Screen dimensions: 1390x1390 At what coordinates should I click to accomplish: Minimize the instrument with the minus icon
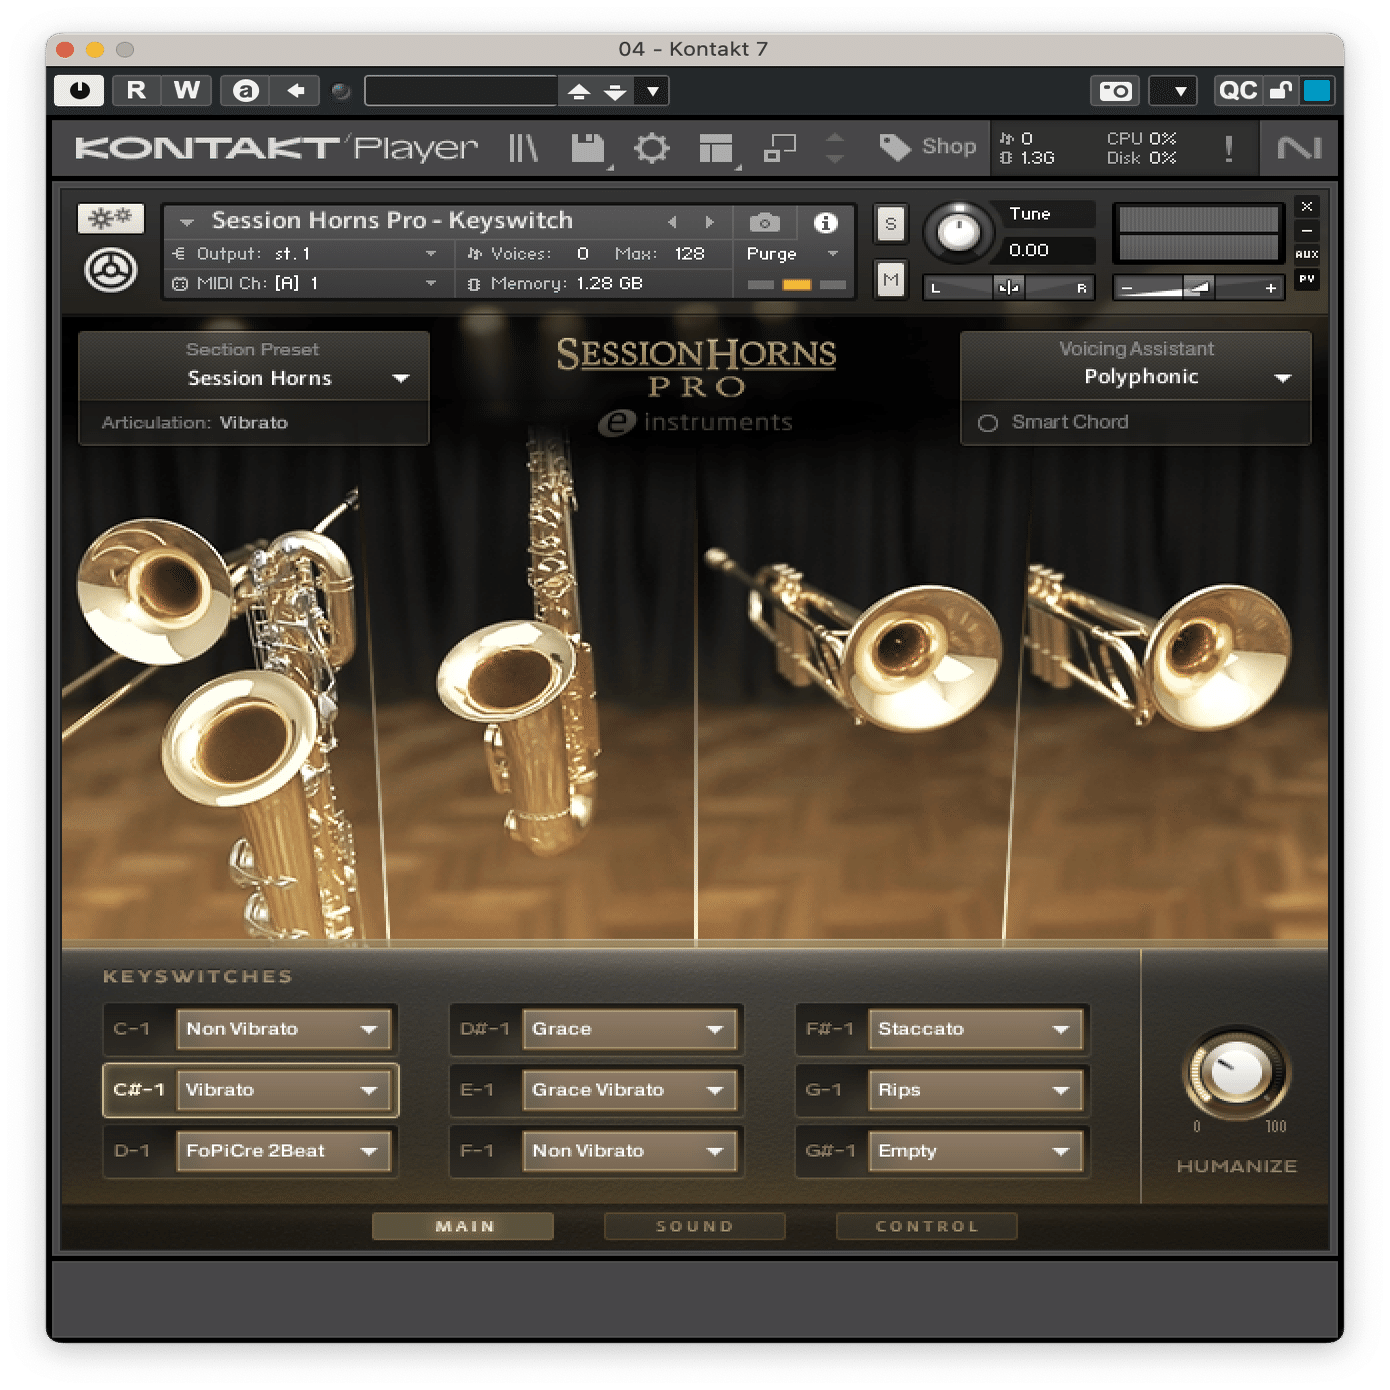tap(1307, 230)
